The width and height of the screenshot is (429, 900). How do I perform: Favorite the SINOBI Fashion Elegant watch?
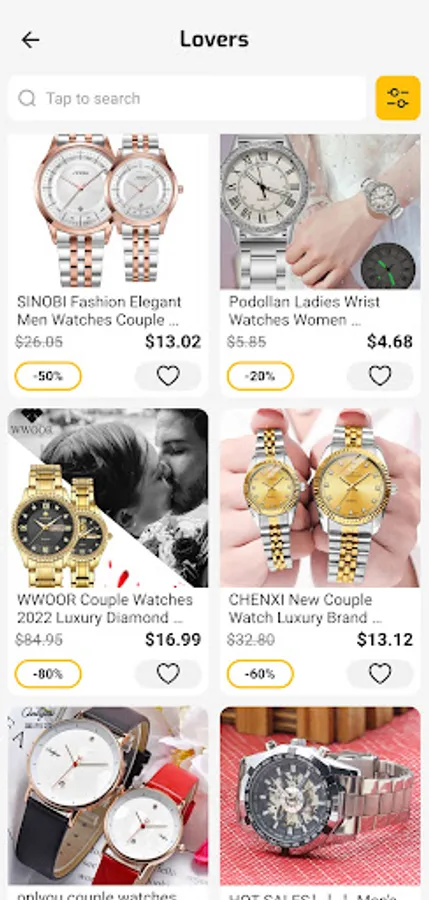click(168, 376)
